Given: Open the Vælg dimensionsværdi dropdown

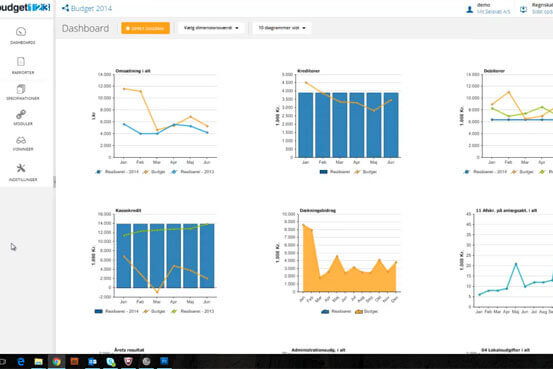Looking at the screenshot, I should pyautogui.click(x=211, y=28).
